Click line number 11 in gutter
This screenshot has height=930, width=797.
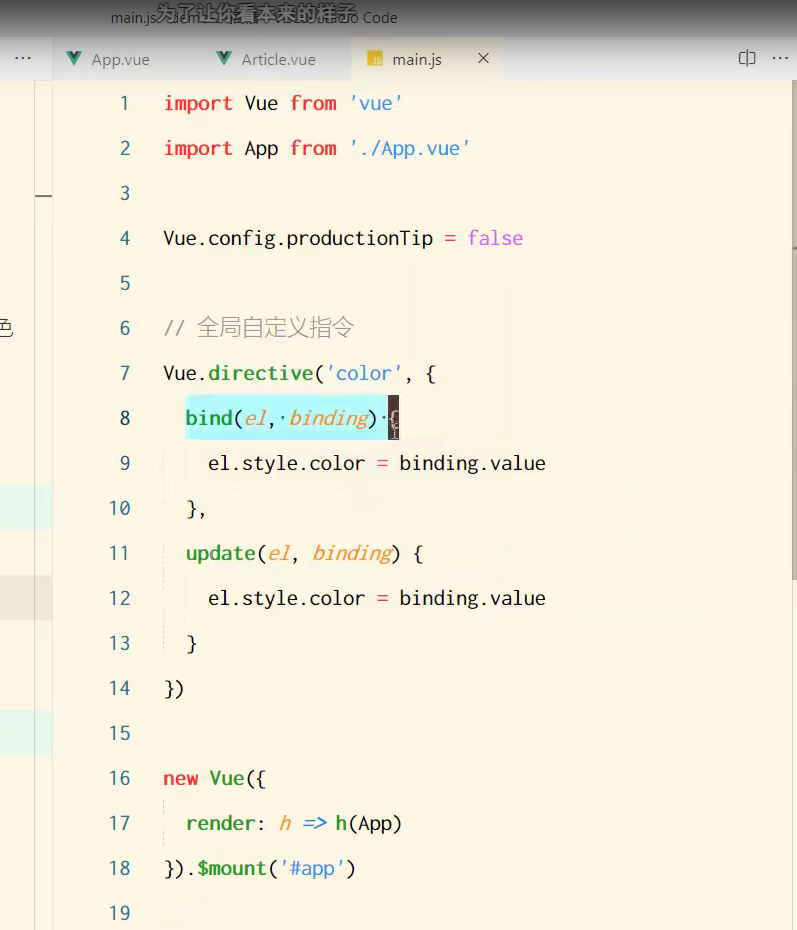pos(119,553)
